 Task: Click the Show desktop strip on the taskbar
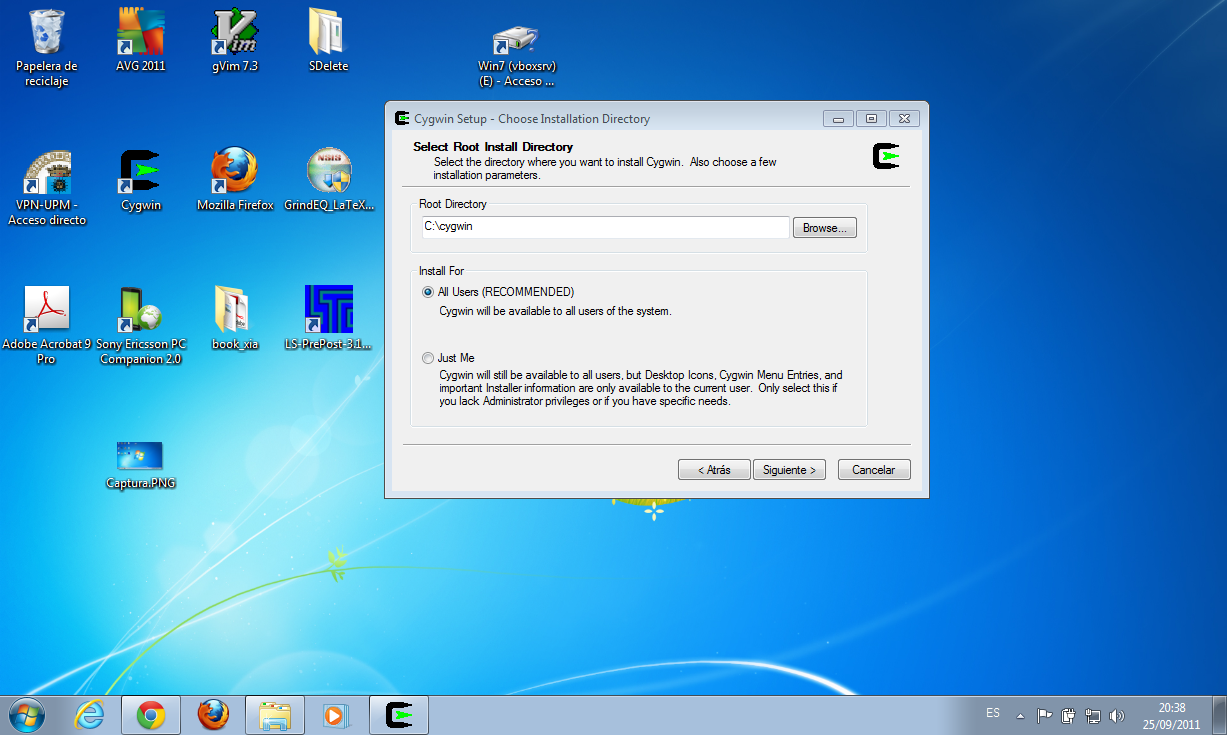pos(1219,715)
